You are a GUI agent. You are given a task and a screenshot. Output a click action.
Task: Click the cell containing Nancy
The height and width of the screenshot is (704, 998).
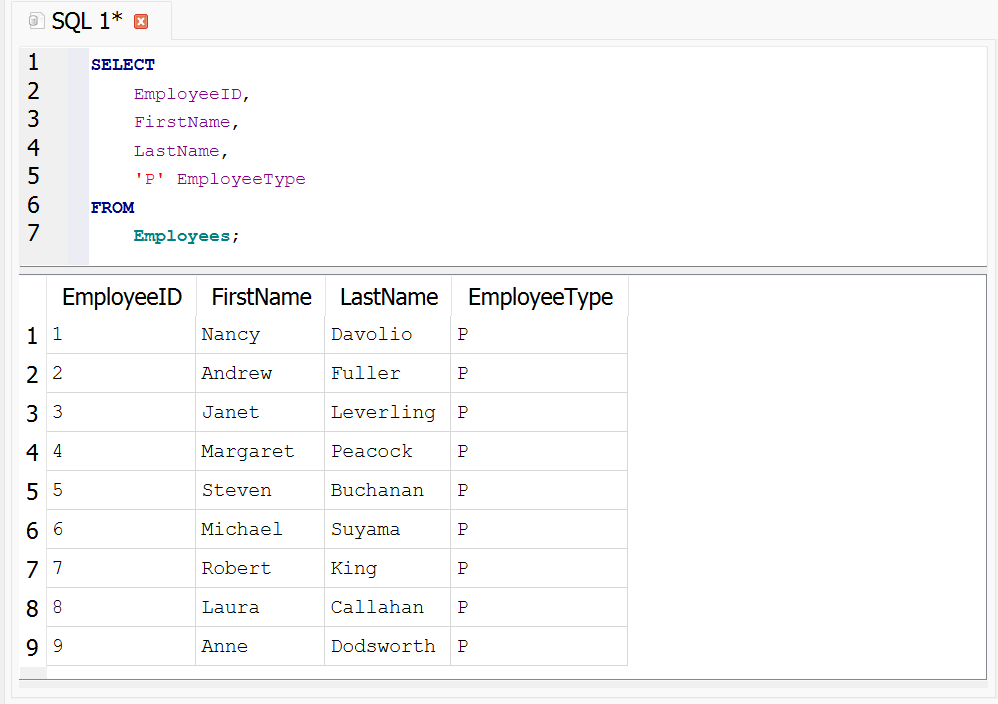pyautogui.click(x=230, y=335)
